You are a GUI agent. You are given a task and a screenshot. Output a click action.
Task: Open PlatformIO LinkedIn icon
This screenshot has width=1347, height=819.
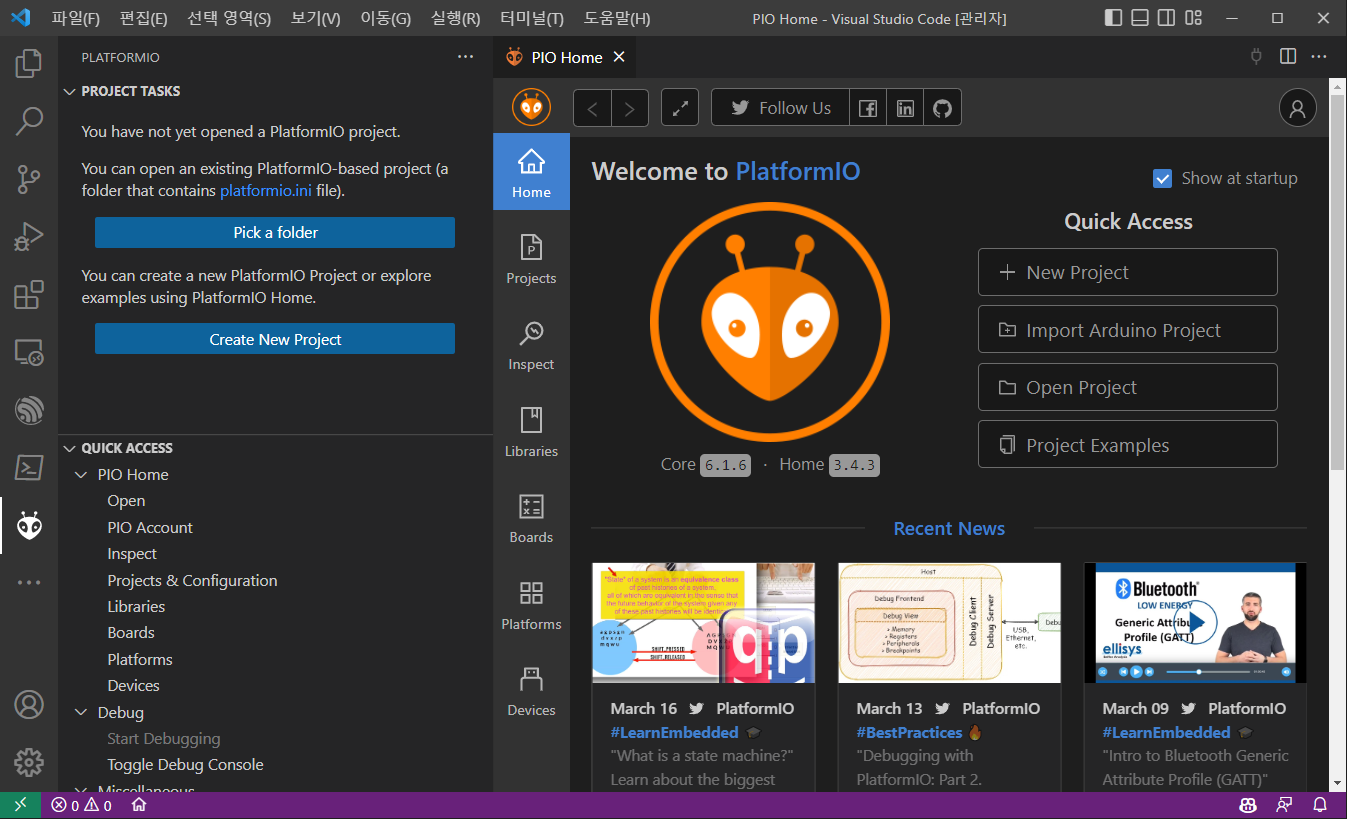tap(905, 108)
